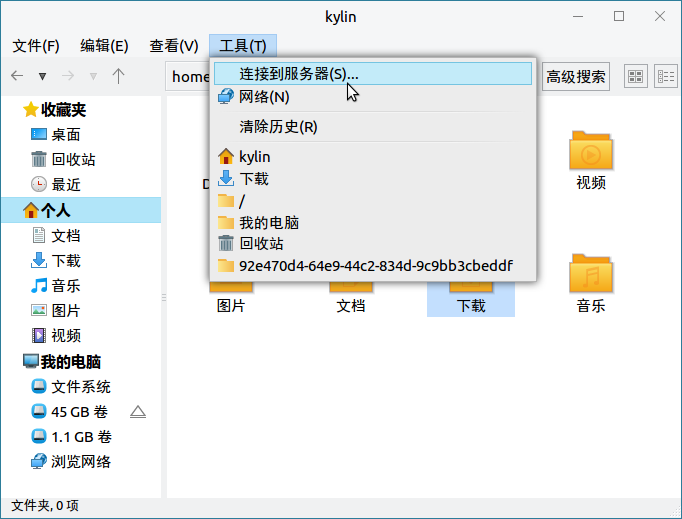Select the 文档 folder label
The image size is (682, 519).
tap(351, 306)
